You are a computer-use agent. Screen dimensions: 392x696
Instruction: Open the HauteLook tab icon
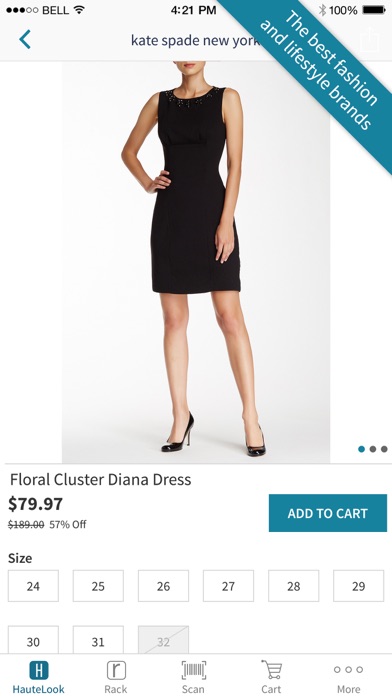pyautogui.click(x=39, y=670)
